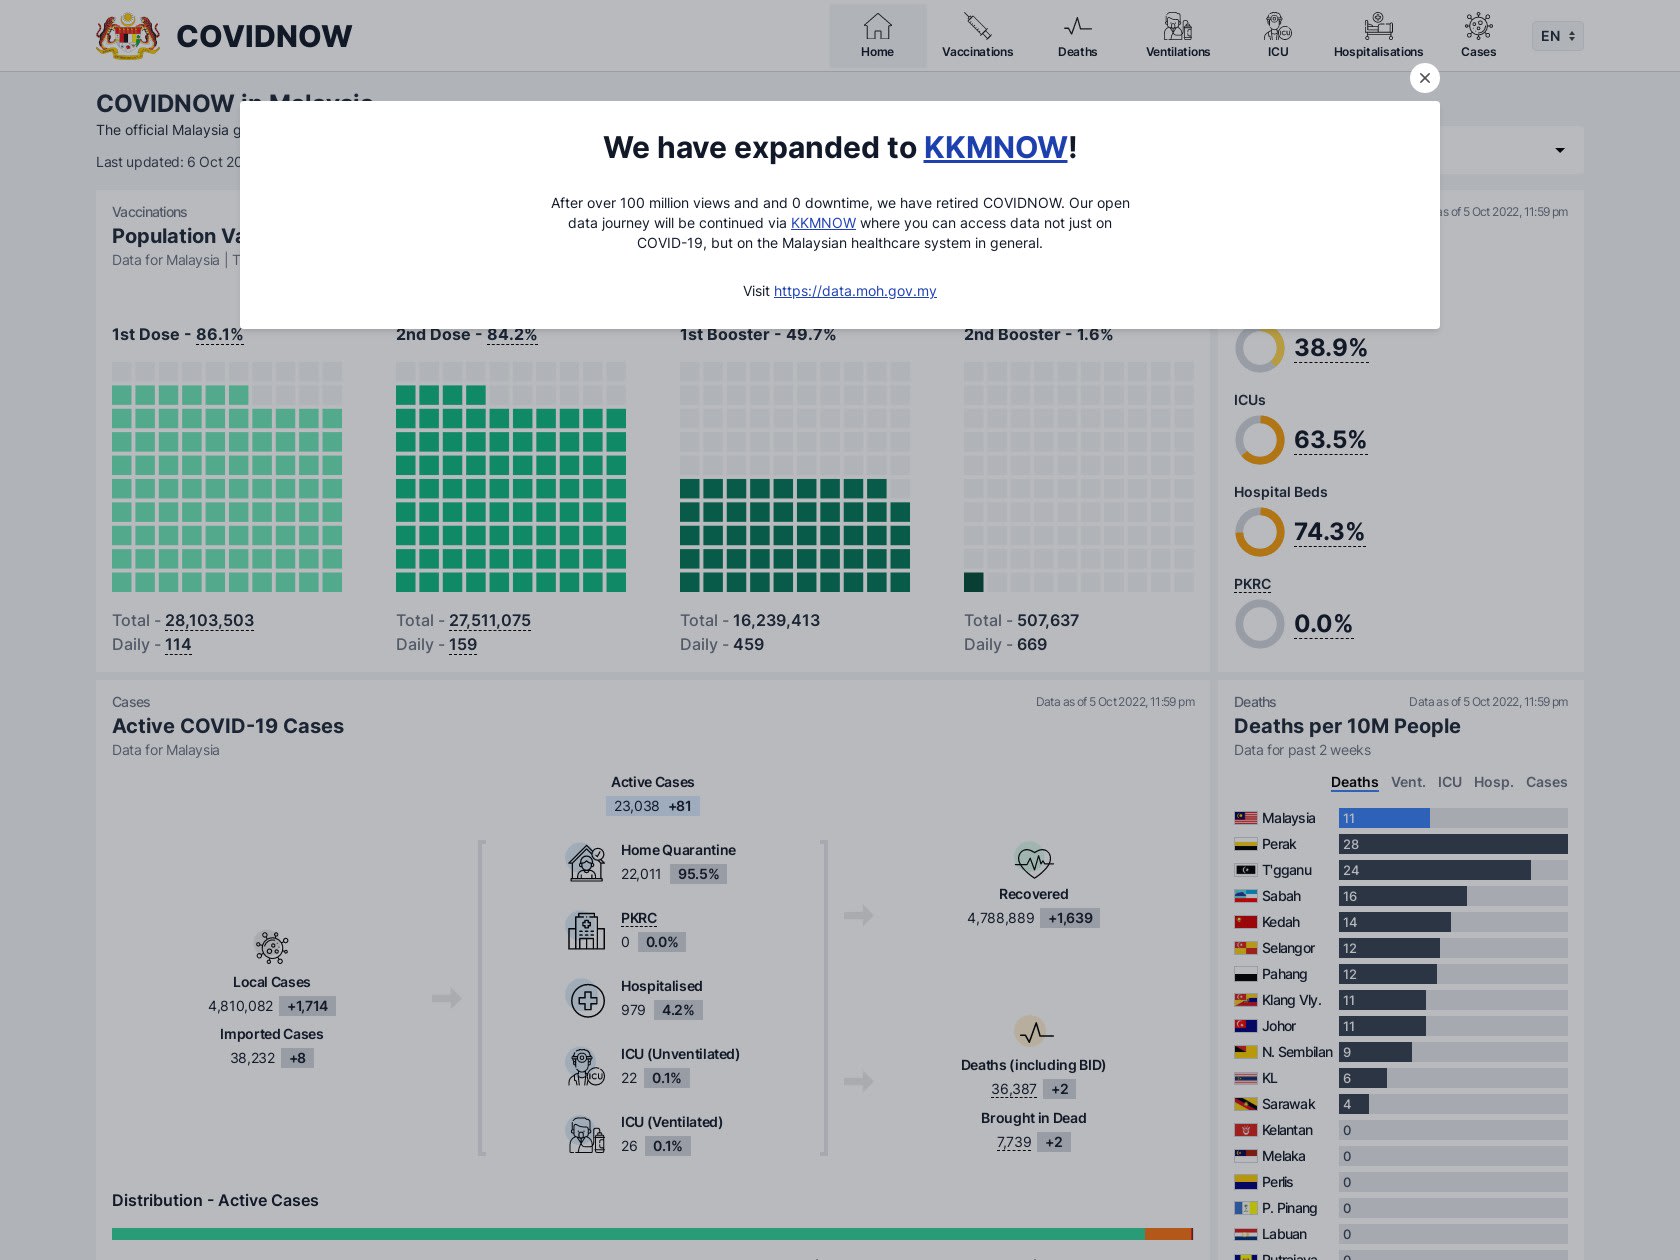Click the Brought in Dead 7,739 value
The width and height of the screenshot is (1680, 1260).
1014,1142
